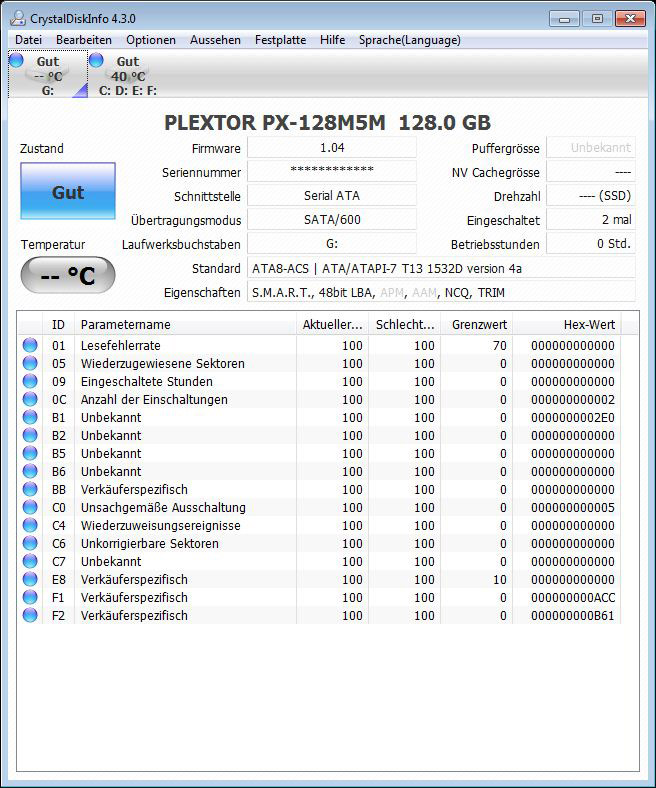Image resolution: width=656 pixels, height=788 pixels.
Task: Click the Betriebsstunden field 0 Std.
Action: 591,244
